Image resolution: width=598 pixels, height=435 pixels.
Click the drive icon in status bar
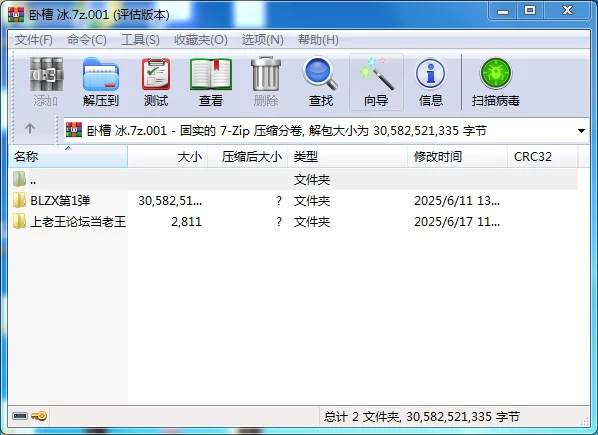20,416
